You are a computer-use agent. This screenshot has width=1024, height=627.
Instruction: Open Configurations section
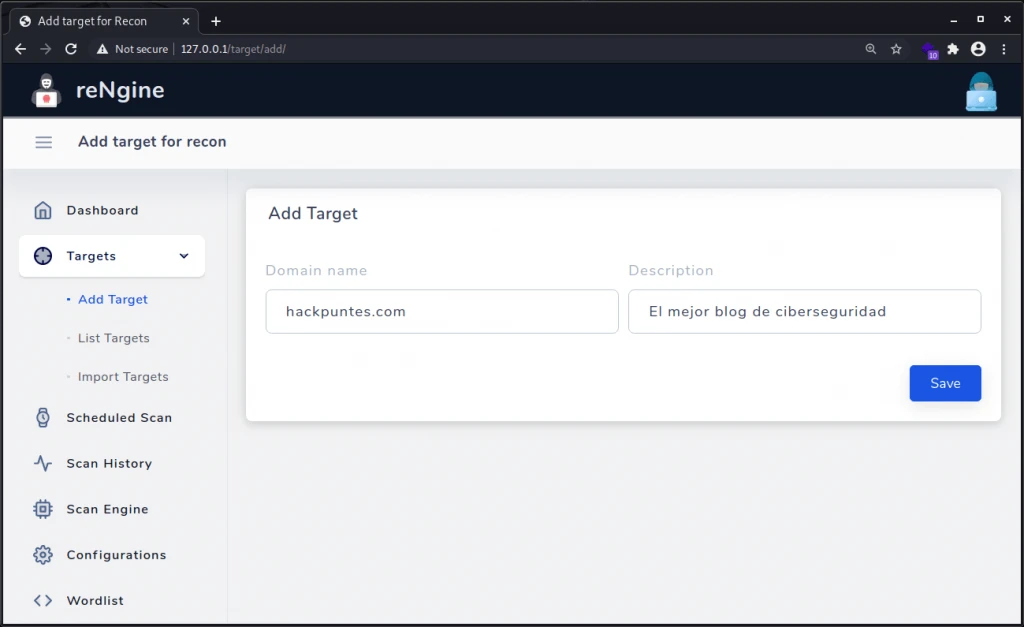tap(116, 555)
